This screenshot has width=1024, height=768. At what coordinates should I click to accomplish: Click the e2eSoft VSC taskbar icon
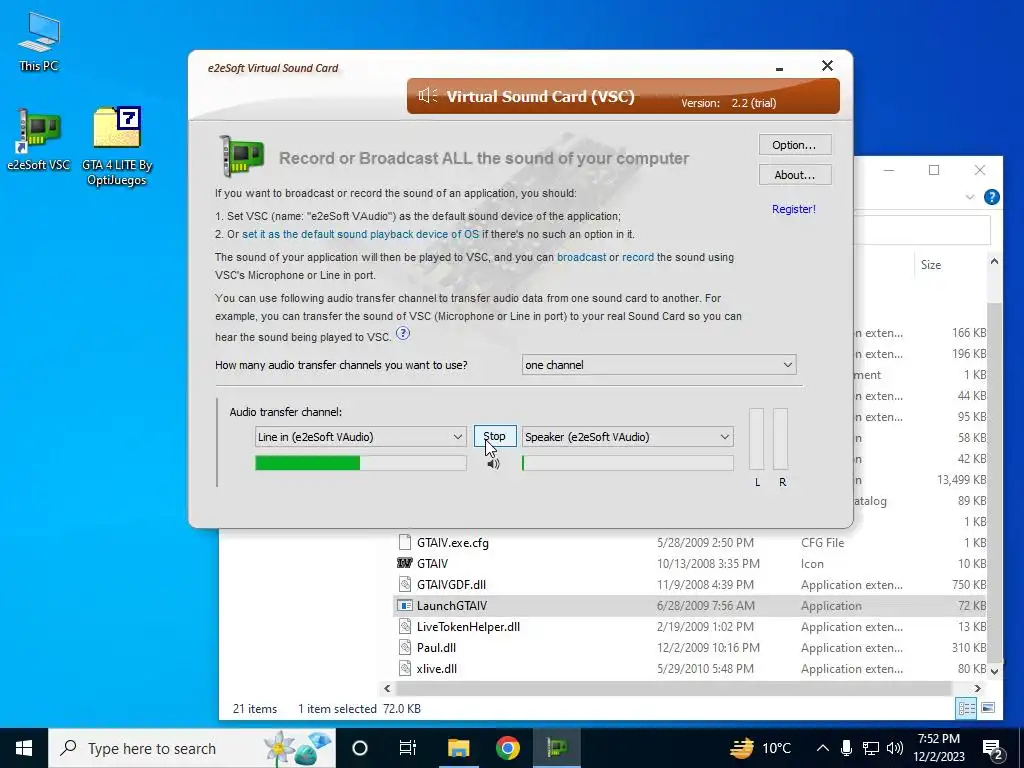(x=557, y=748)
